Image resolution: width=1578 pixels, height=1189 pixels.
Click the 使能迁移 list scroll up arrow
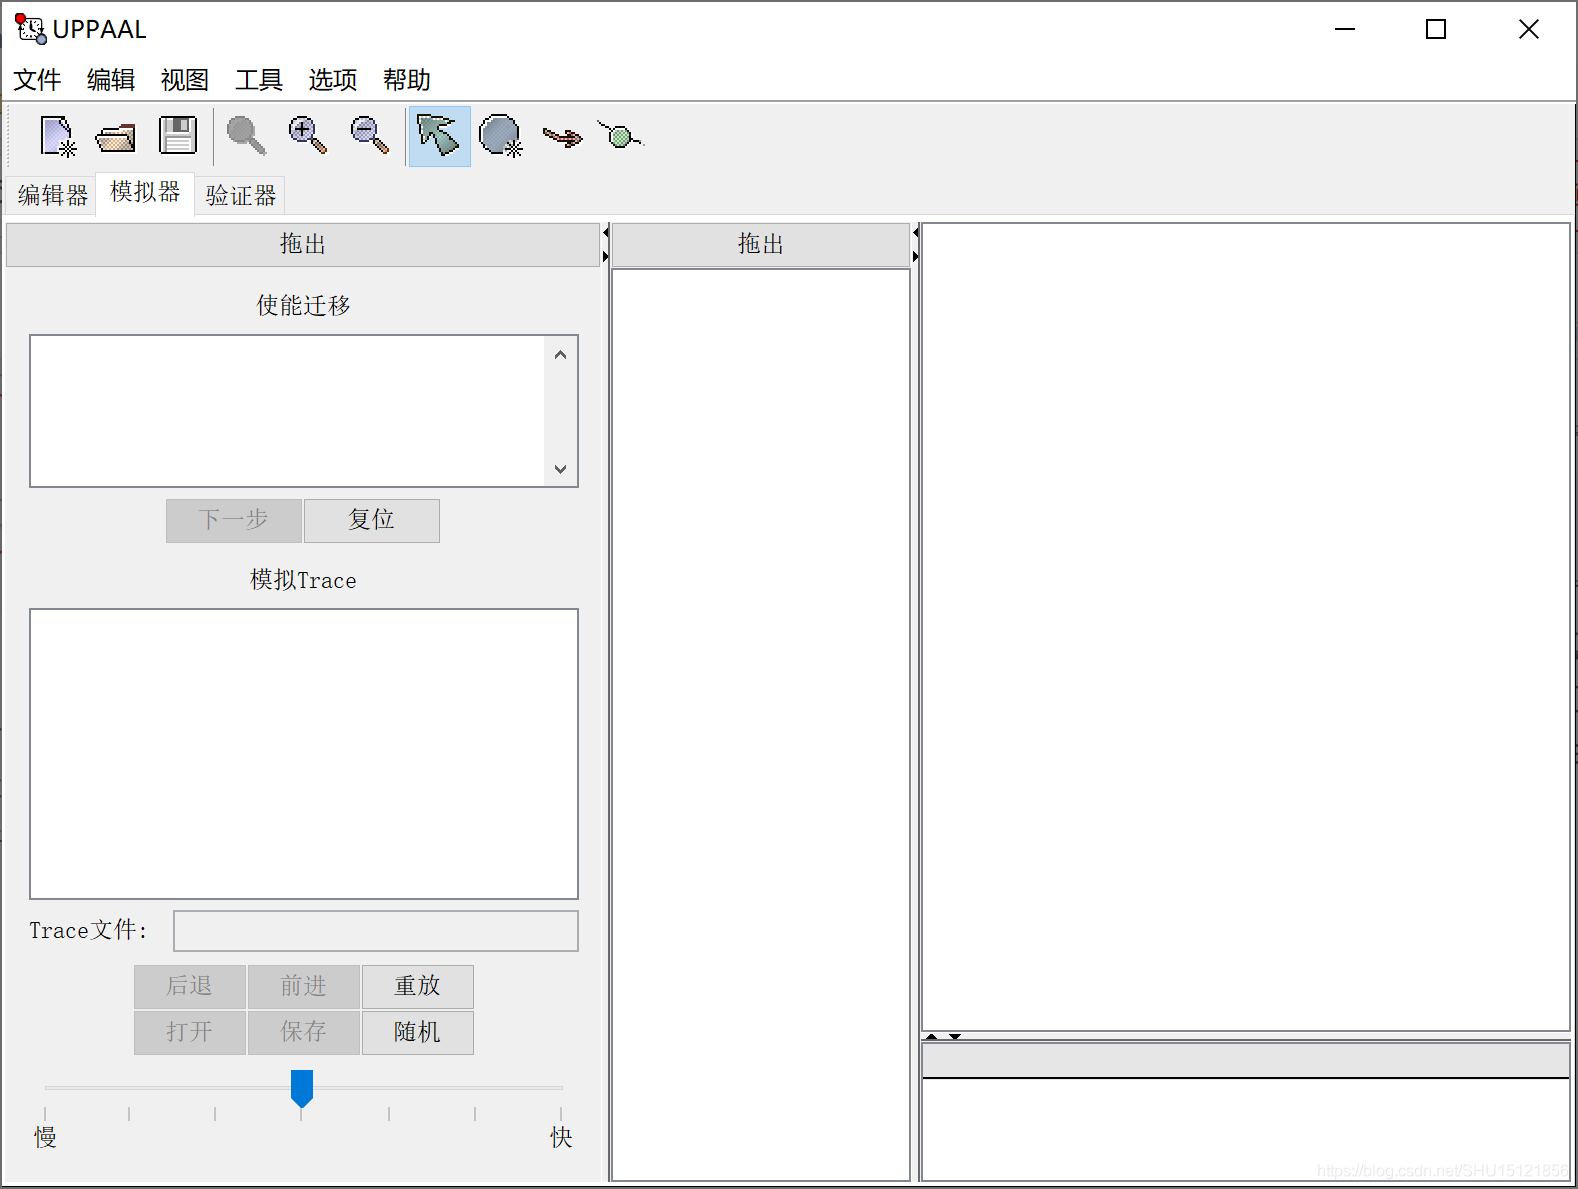pyautogui.click(x=560, y=354)
